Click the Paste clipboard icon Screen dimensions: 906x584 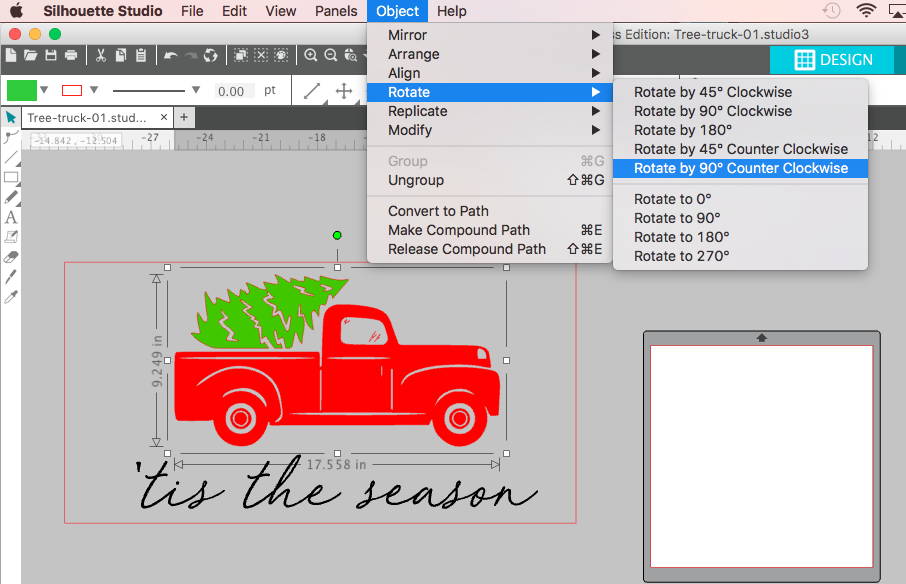[141, 55]
